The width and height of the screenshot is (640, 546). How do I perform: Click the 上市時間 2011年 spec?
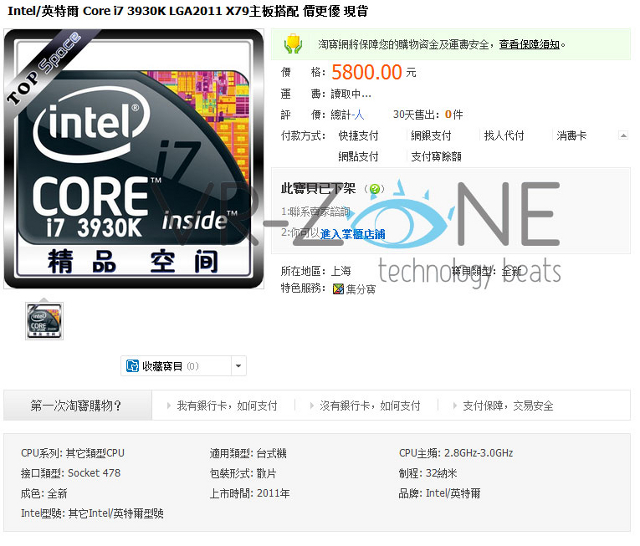click(x=250, y=493)
